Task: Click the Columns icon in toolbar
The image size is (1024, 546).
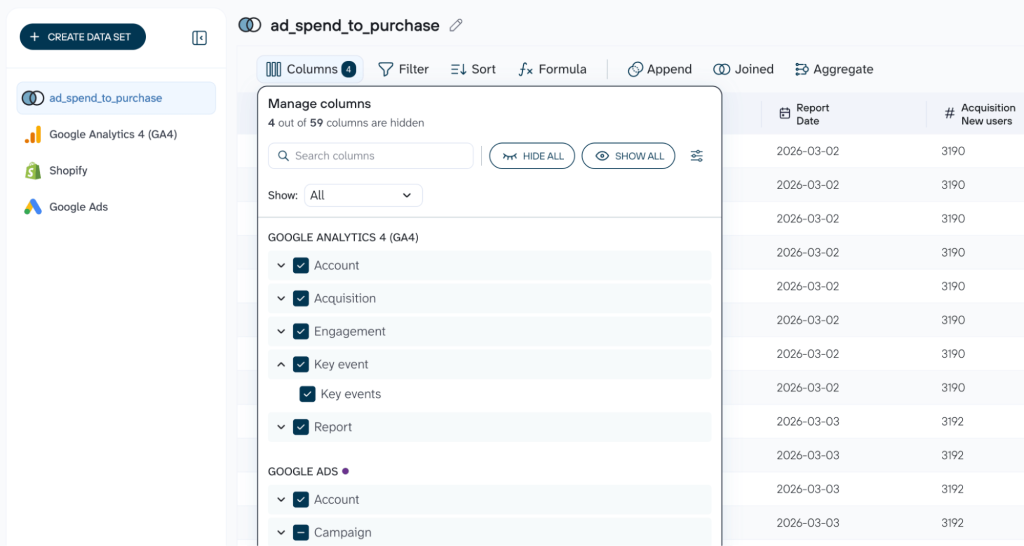Action: point(274,69)
